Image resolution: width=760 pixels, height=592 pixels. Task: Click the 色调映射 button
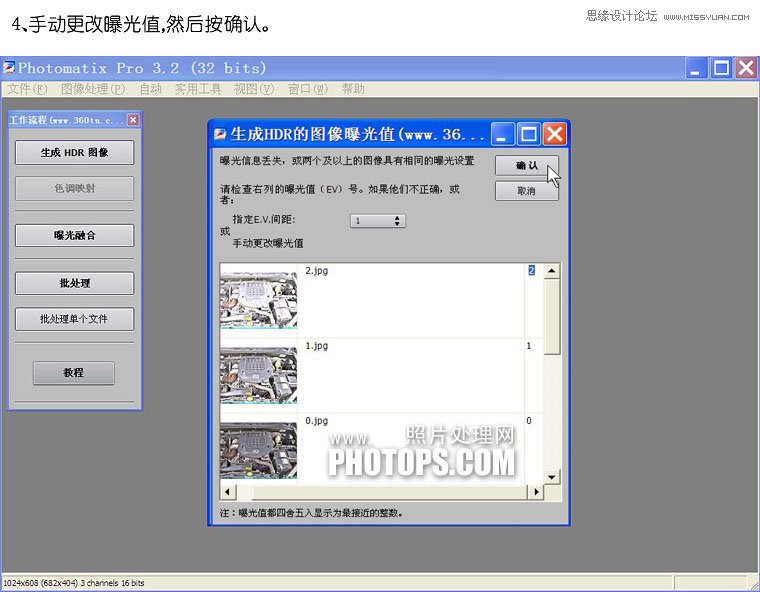(74, 188)
